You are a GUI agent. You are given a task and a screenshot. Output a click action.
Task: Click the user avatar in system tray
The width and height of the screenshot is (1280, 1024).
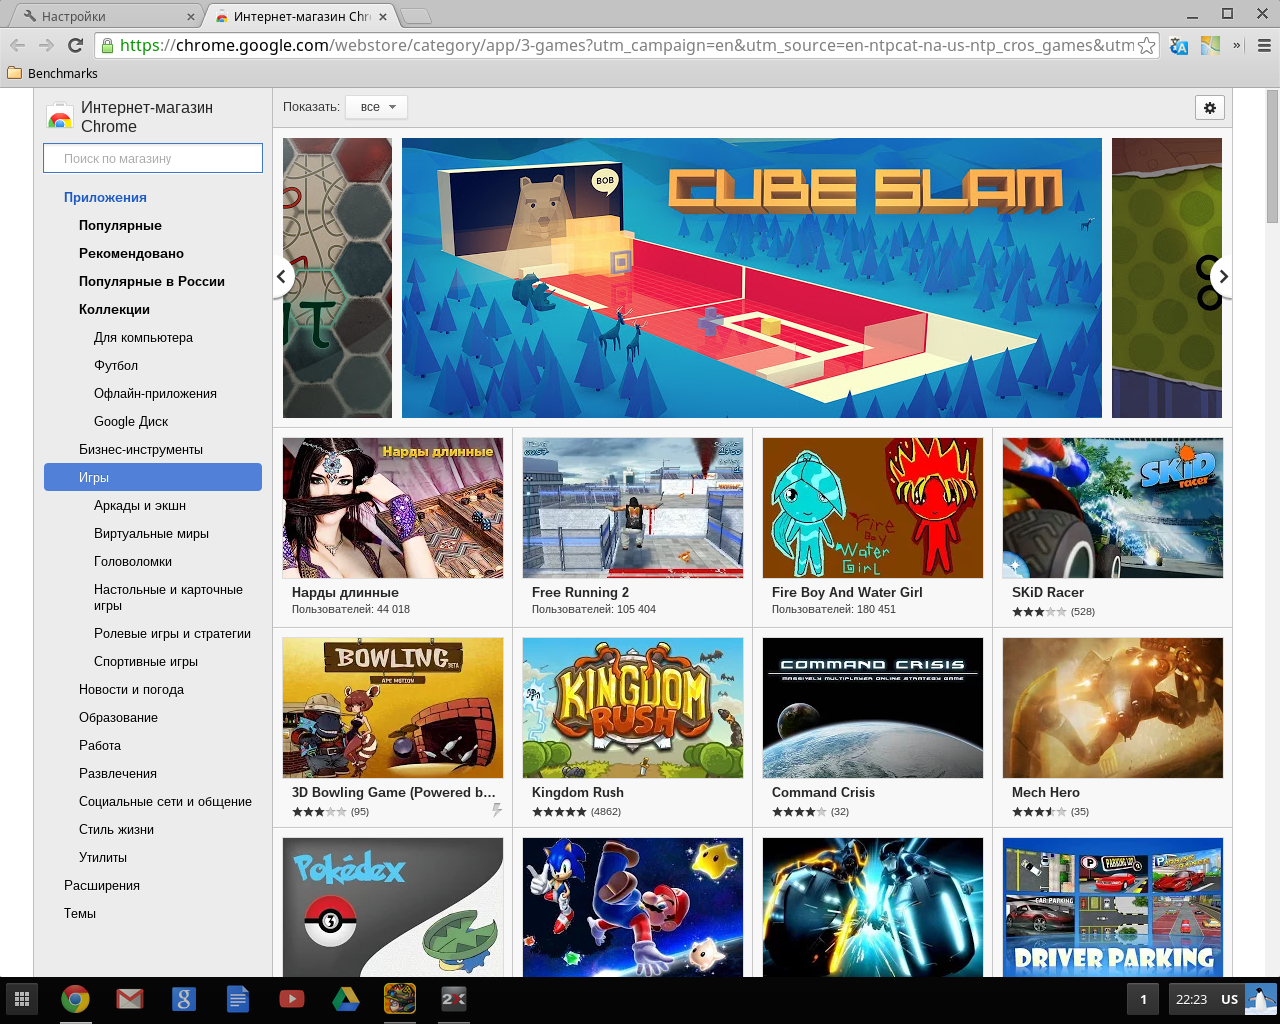coord(1260,999)
